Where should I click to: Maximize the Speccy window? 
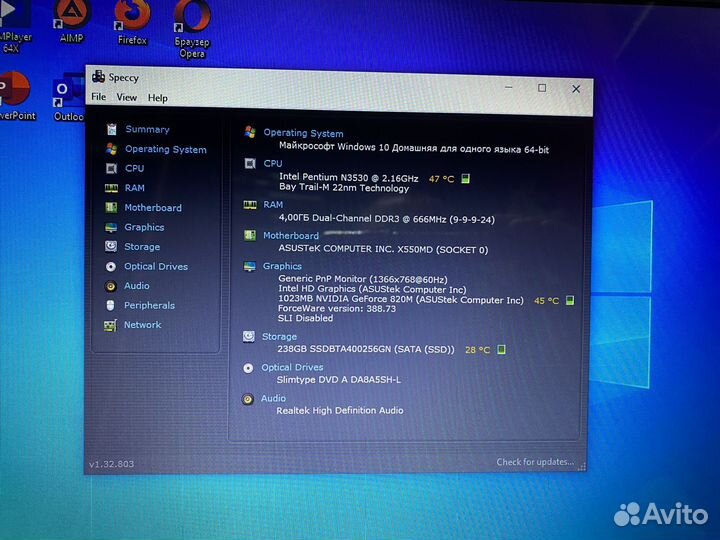[x=542, y=88]
